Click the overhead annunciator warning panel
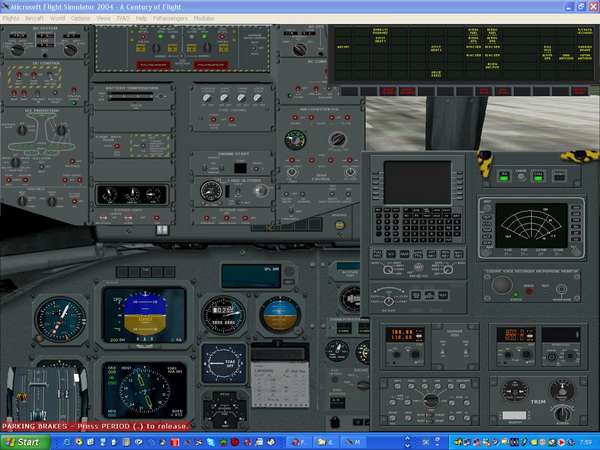Screen dimensions: 600x450 coord(464,54)
